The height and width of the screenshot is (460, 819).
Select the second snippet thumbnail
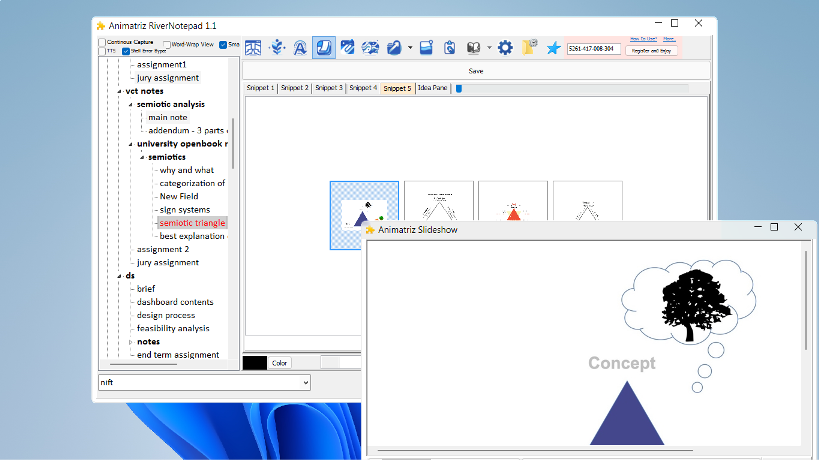pyautogui.click(x=439, y=201)
